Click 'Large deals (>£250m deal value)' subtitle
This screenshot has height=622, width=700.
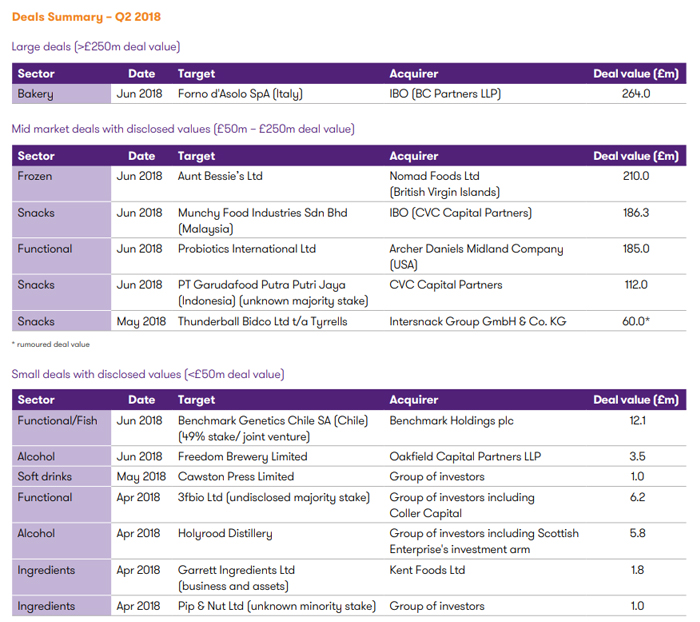[96, 47]
